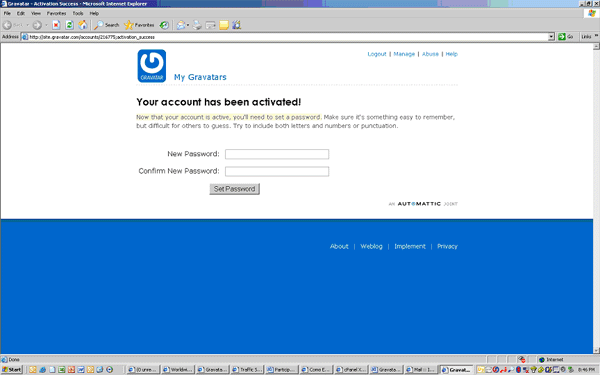Image resolution: width=600 pixels, height=375 pixels.
Task: Open the Mail button dropdown arrow
Action: 188,25
